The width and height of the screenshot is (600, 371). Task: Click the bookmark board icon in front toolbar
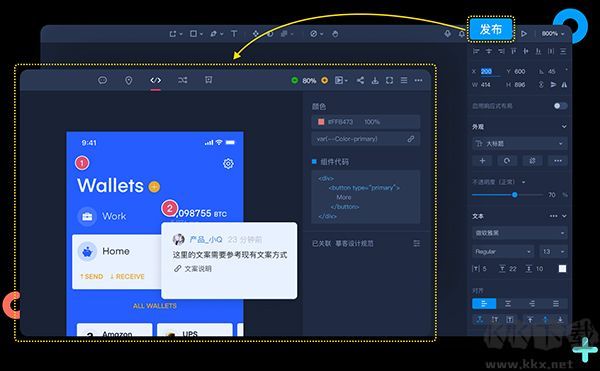(x=209, y=80)
